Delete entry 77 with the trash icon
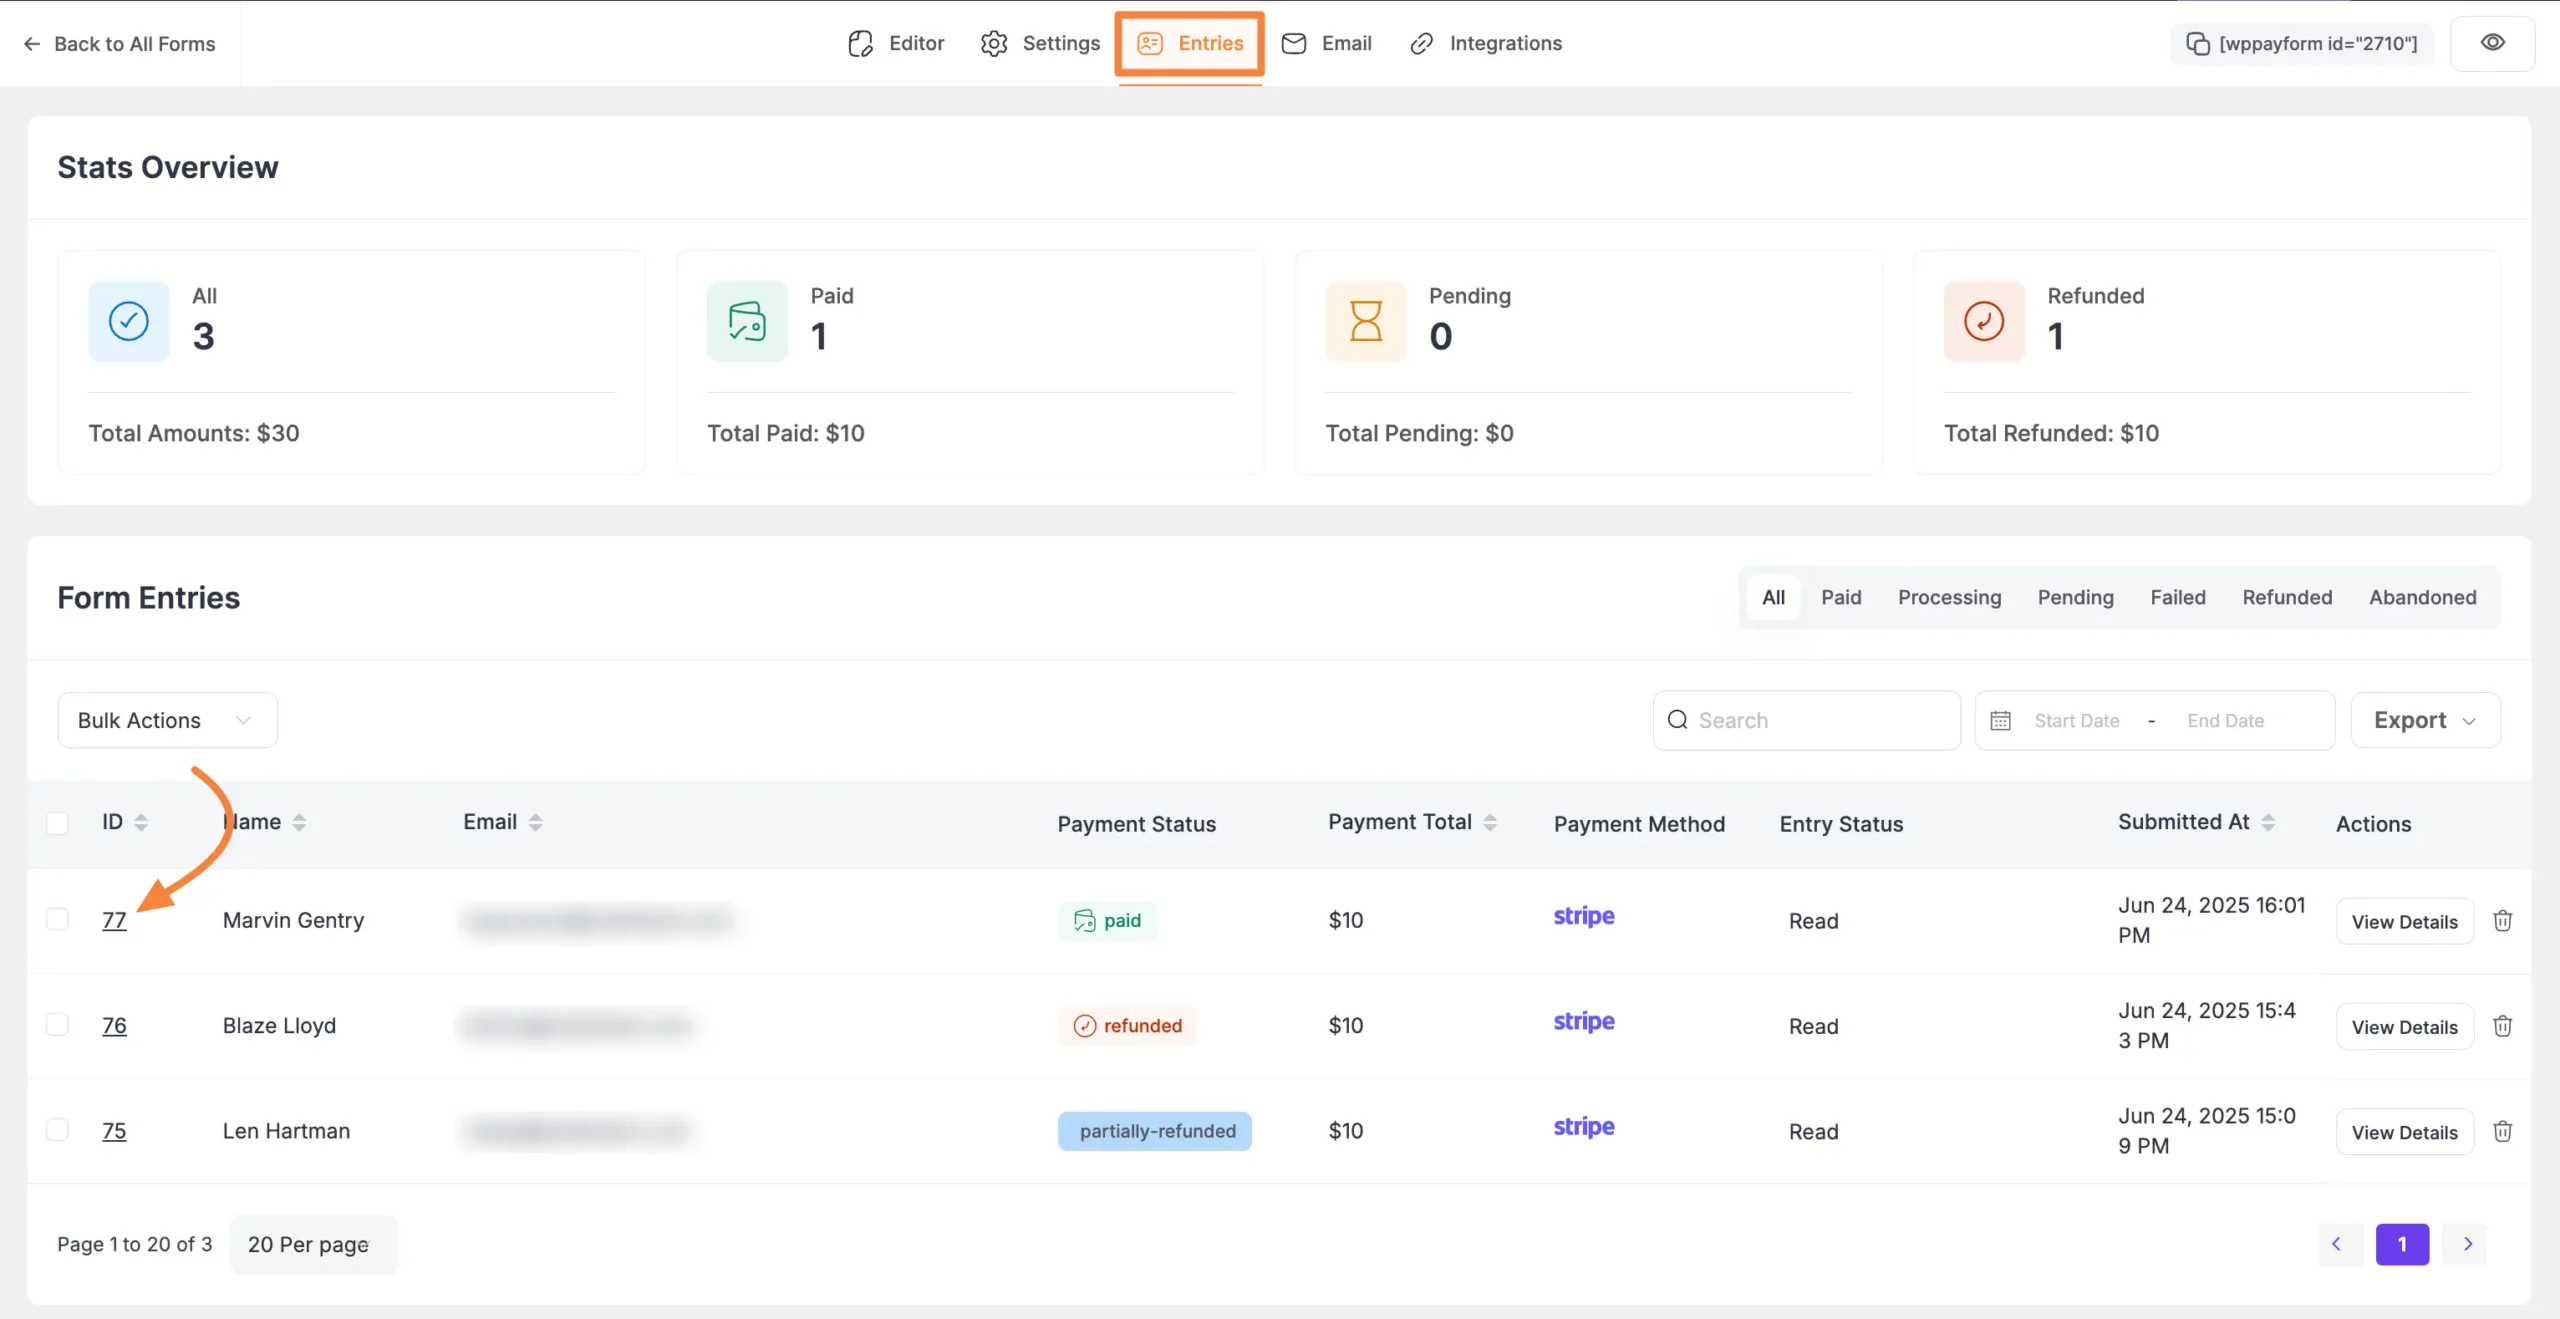Image resolution: width=2560 pixels, height=1319 pixels. coord(2502,921)
